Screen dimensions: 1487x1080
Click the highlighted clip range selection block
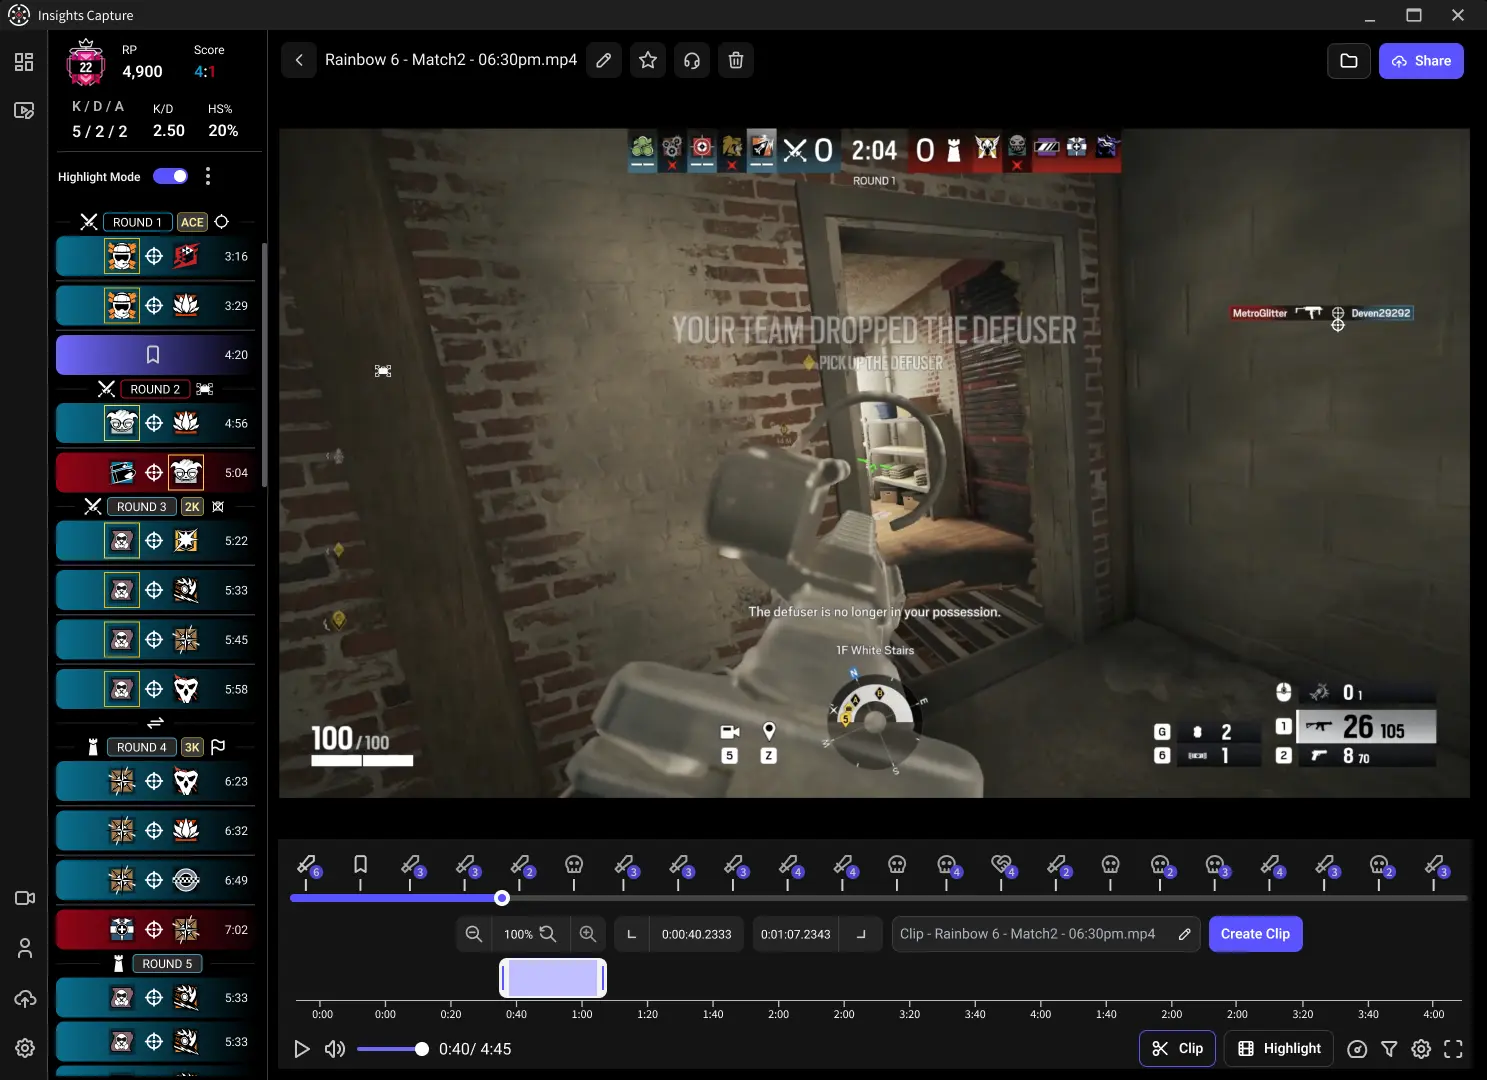(x=553, y=978)
